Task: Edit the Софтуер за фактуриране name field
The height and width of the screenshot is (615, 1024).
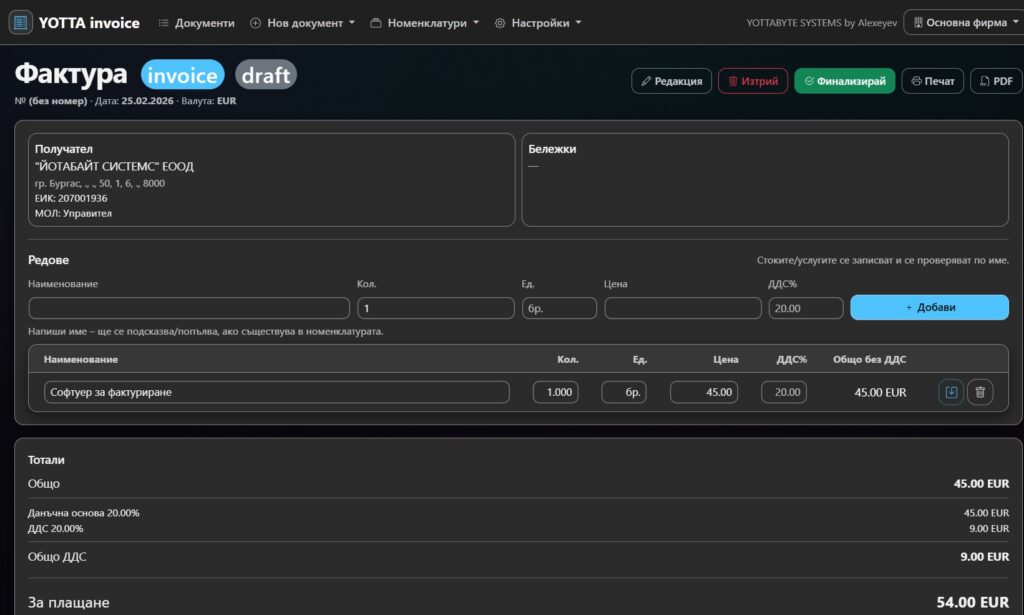Action: coord(276,392)
